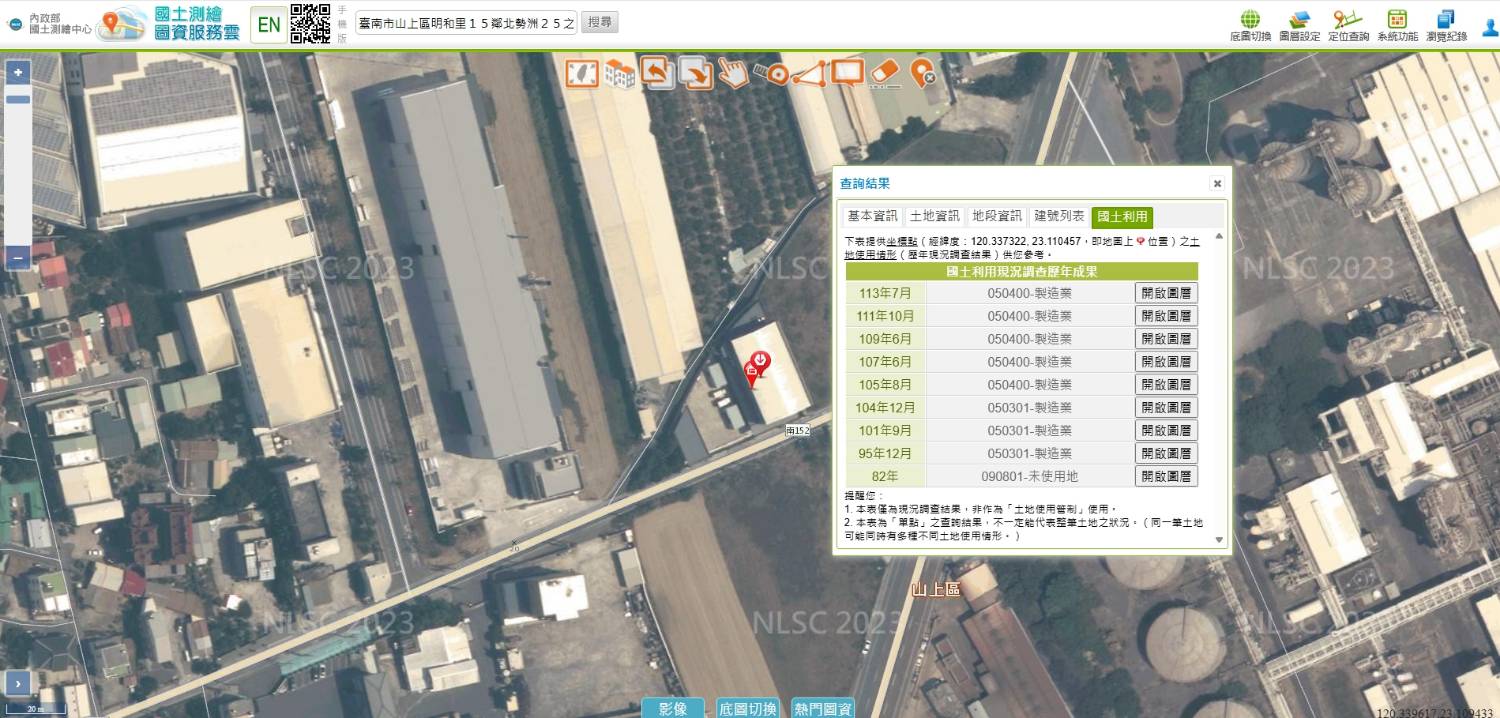Viewport: 1500px width, 718px height.
Task: Click 開啟圖層 for 113年7月 row
Action: pyautogui.click(x=1166, y=293)
